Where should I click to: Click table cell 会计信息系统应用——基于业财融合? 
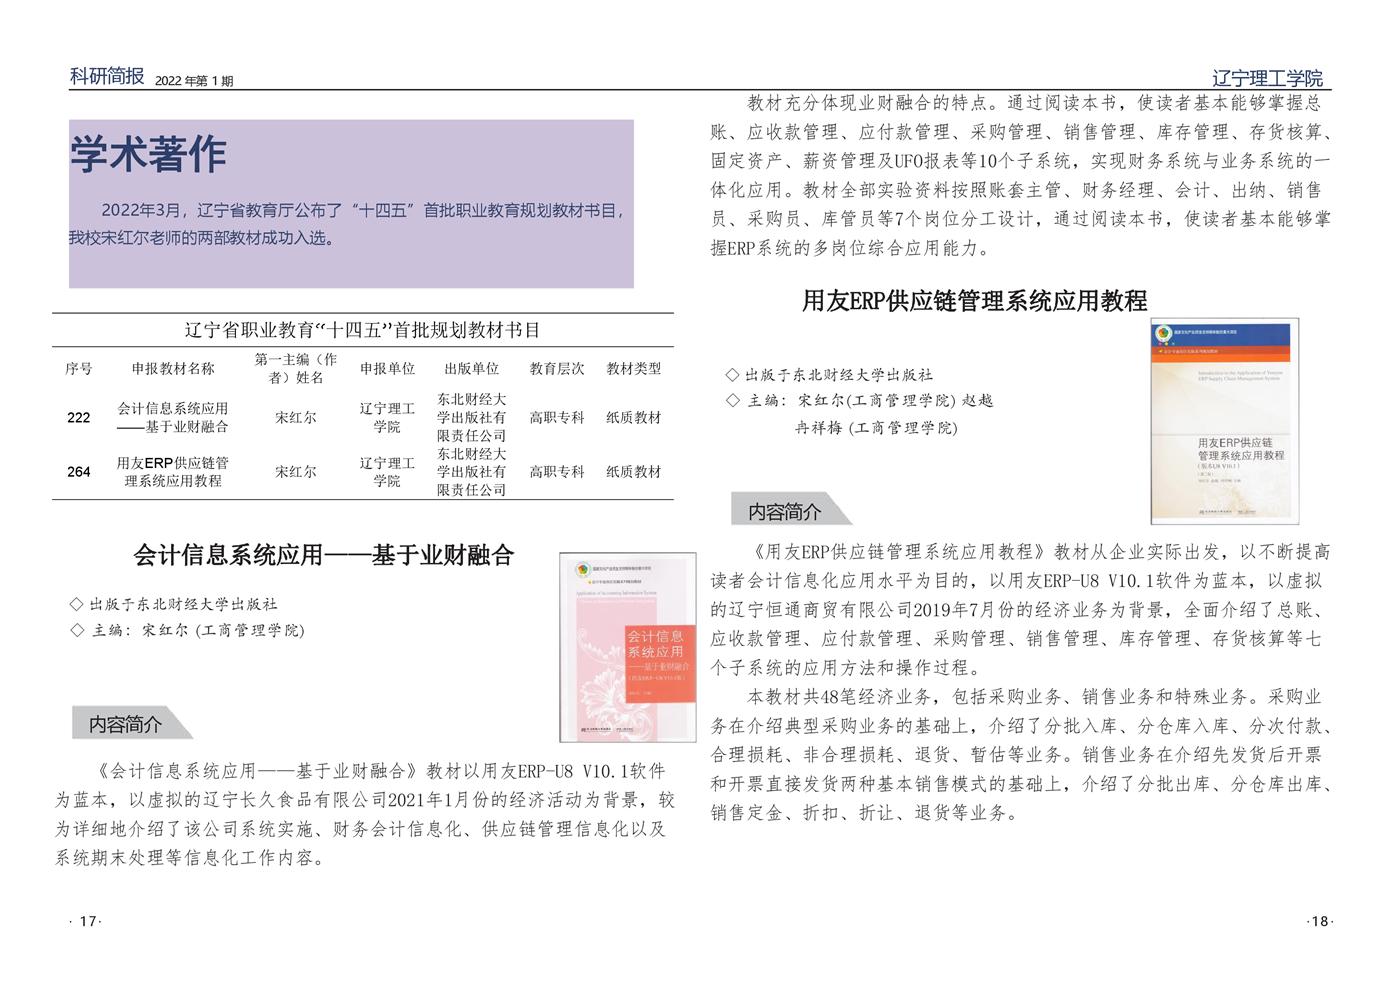[x=173, y=417]
